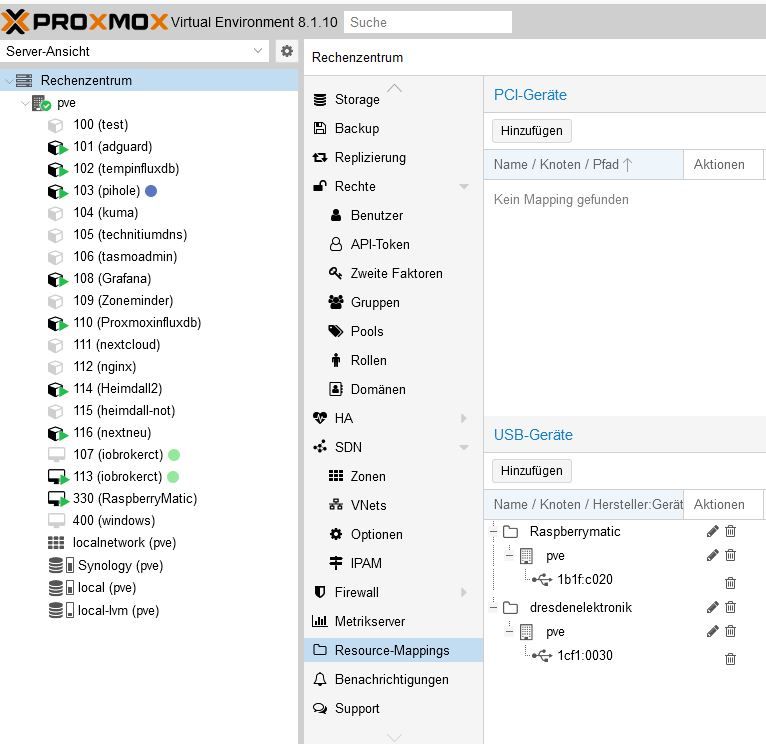766x744 pixels.
Task: Open the IPAM menu entry
Action: pyautogui.click(x=393, y=563)
